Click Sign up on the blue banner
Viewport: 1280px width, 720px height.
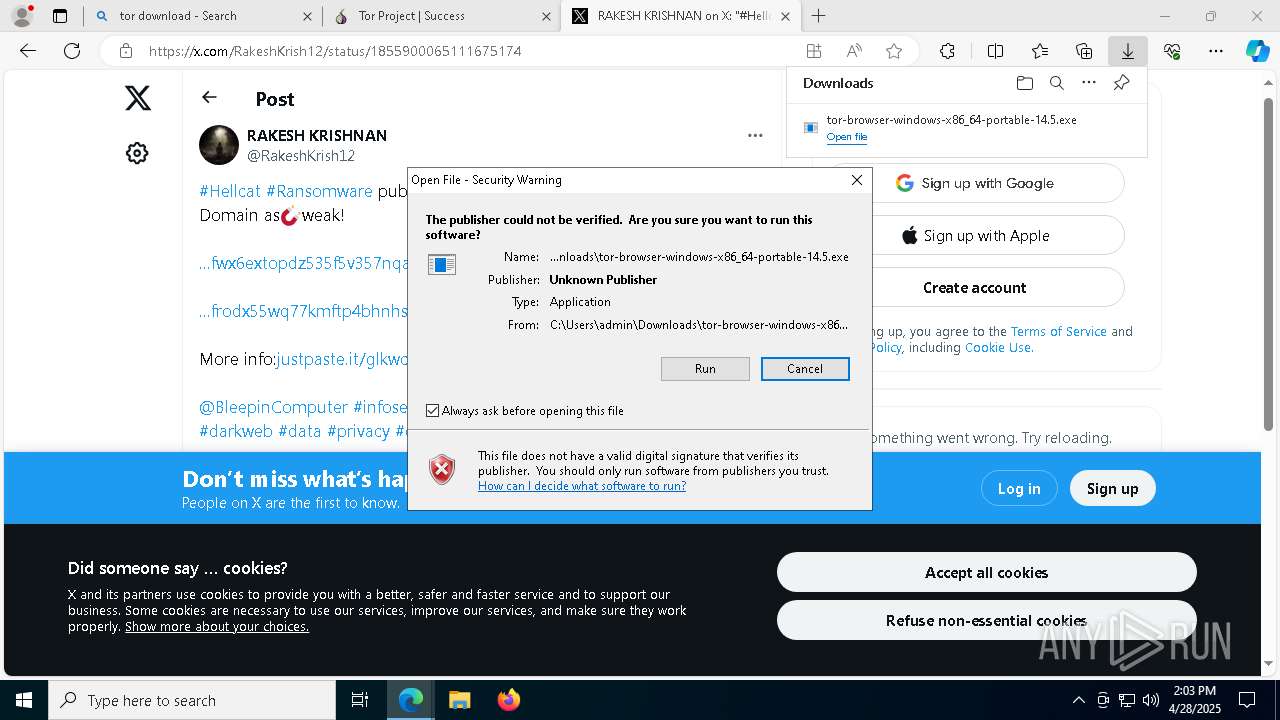(1113, 488)
